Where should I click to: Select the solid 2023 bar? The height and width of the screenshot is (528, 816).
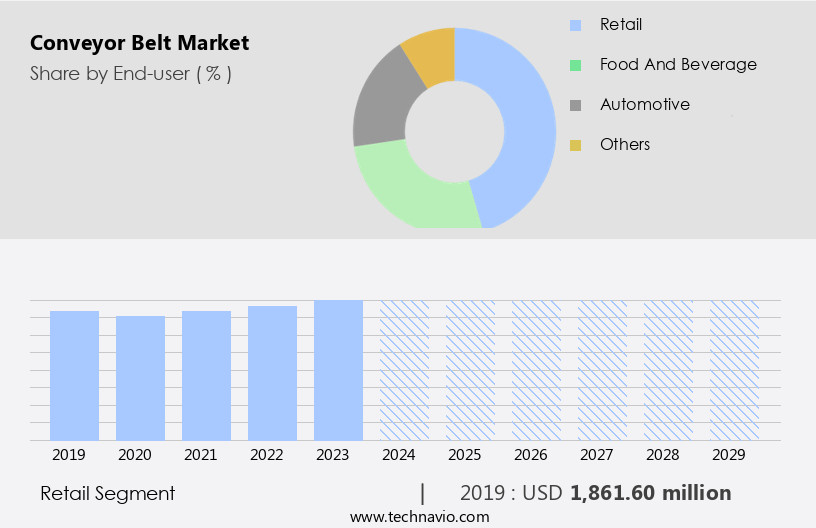(x=338, y=370)
